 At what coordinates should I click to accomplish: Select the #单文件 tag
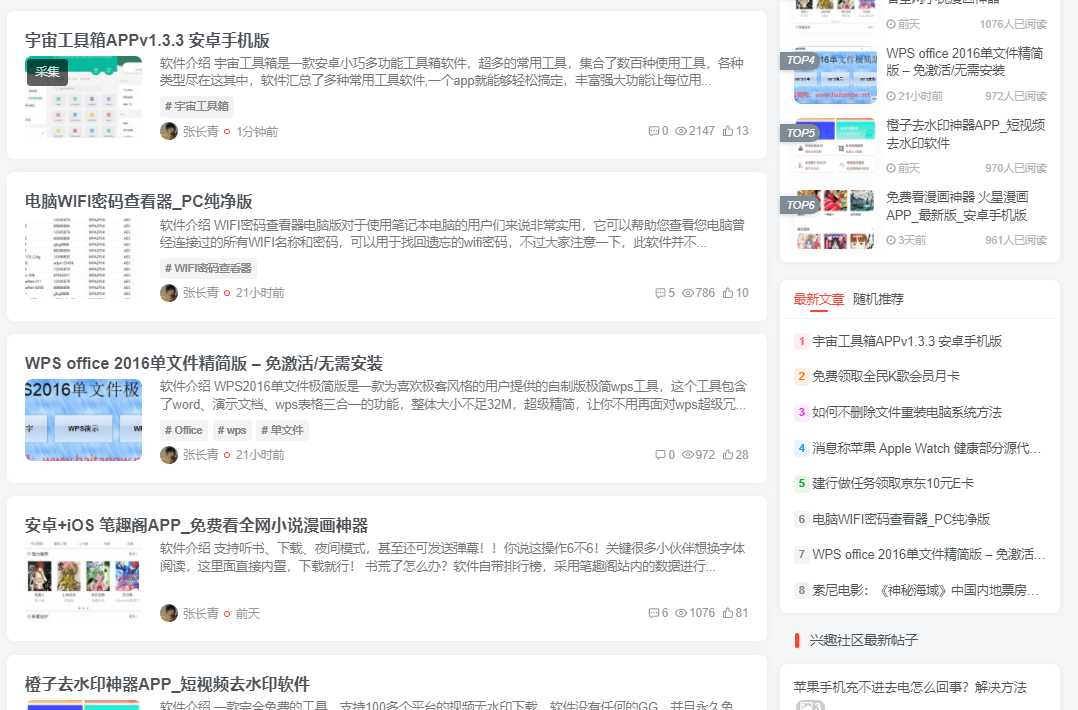tap(283, 430)
